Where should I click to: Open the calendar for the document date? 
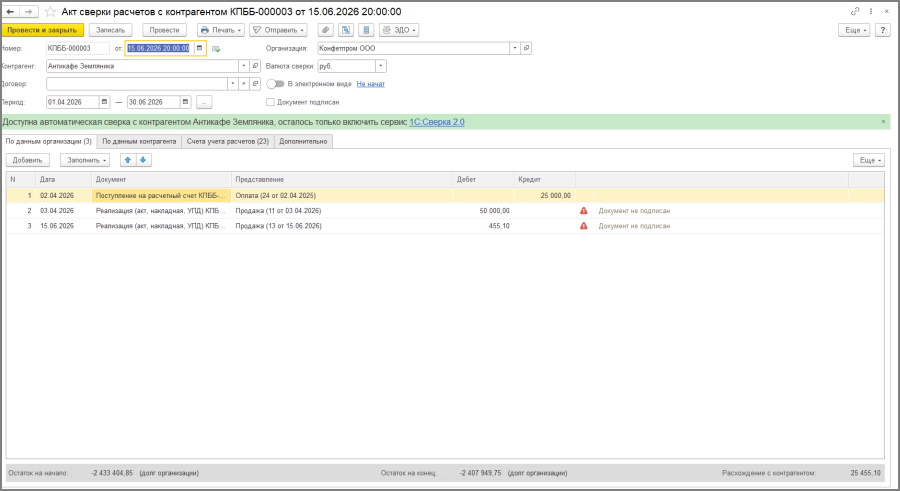(199, 48)
